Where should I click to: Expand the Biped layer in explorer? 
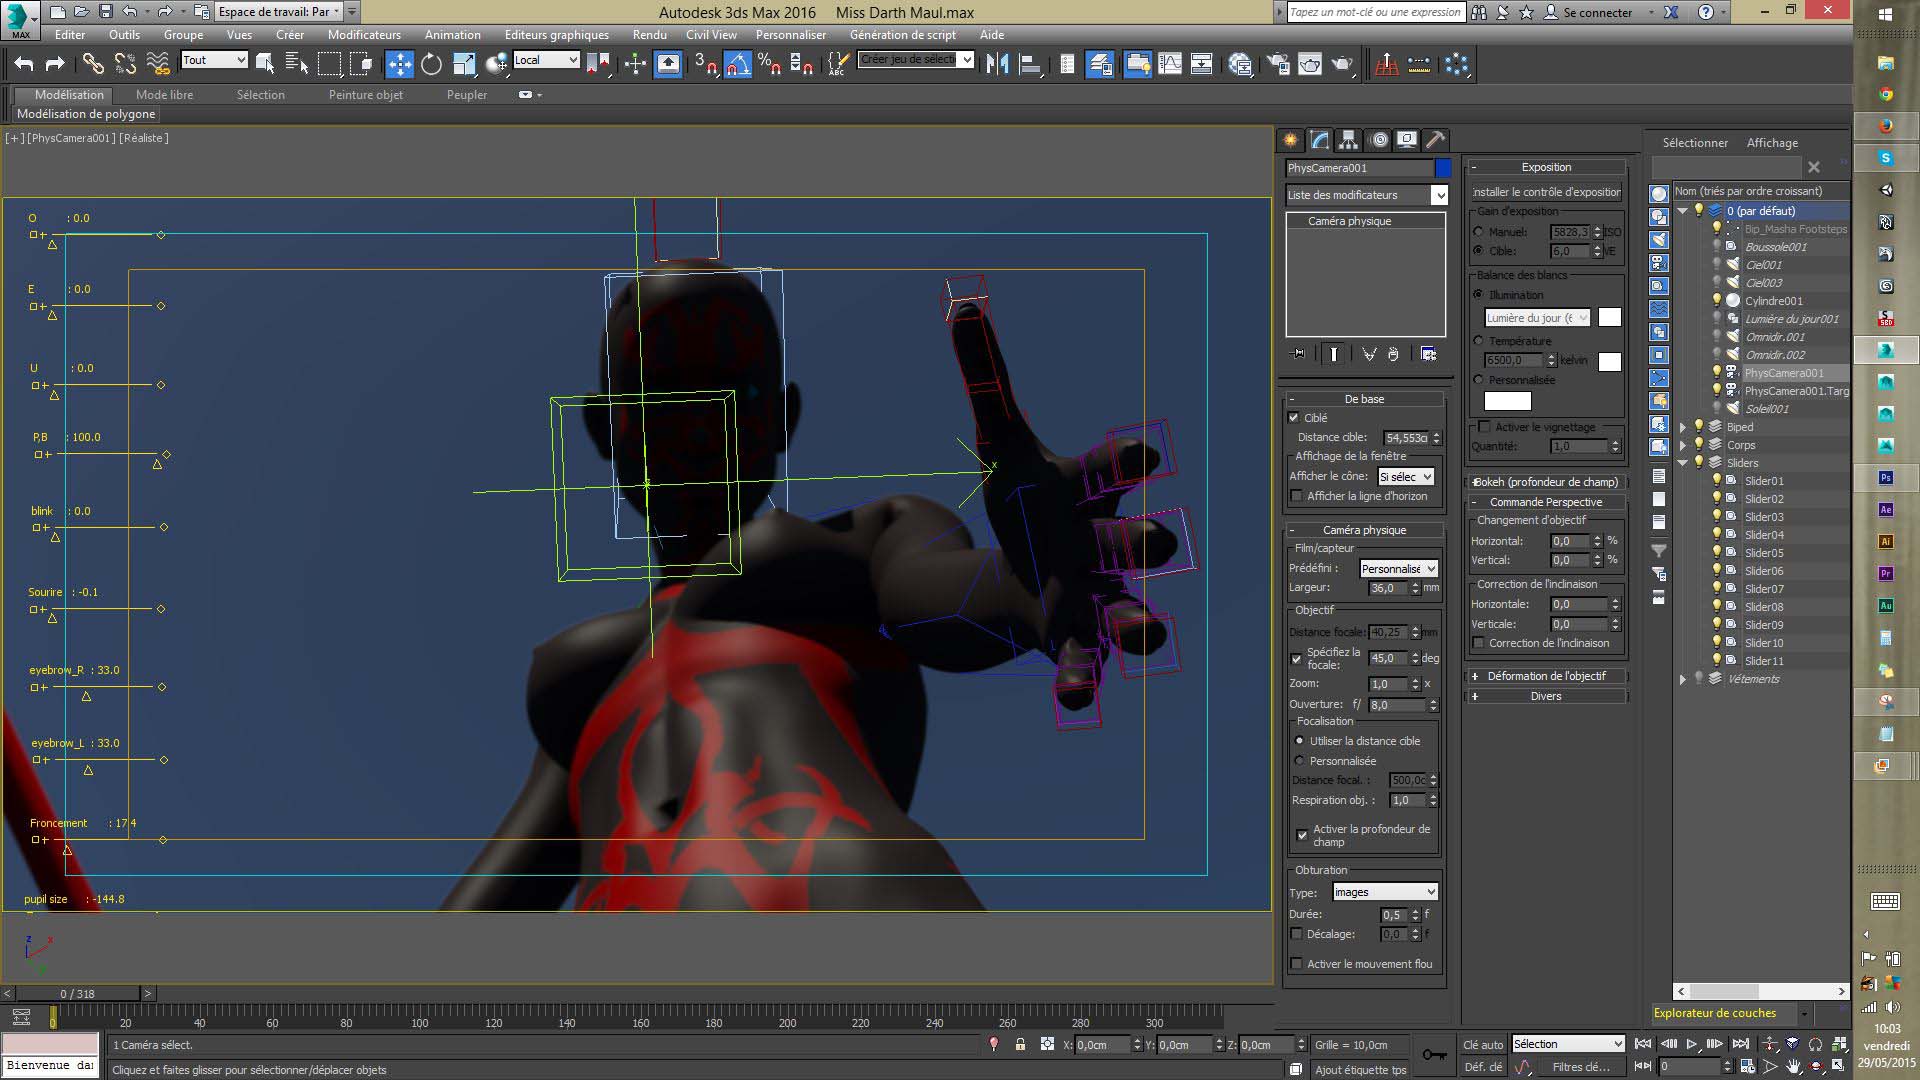(x=1683, y=427)
